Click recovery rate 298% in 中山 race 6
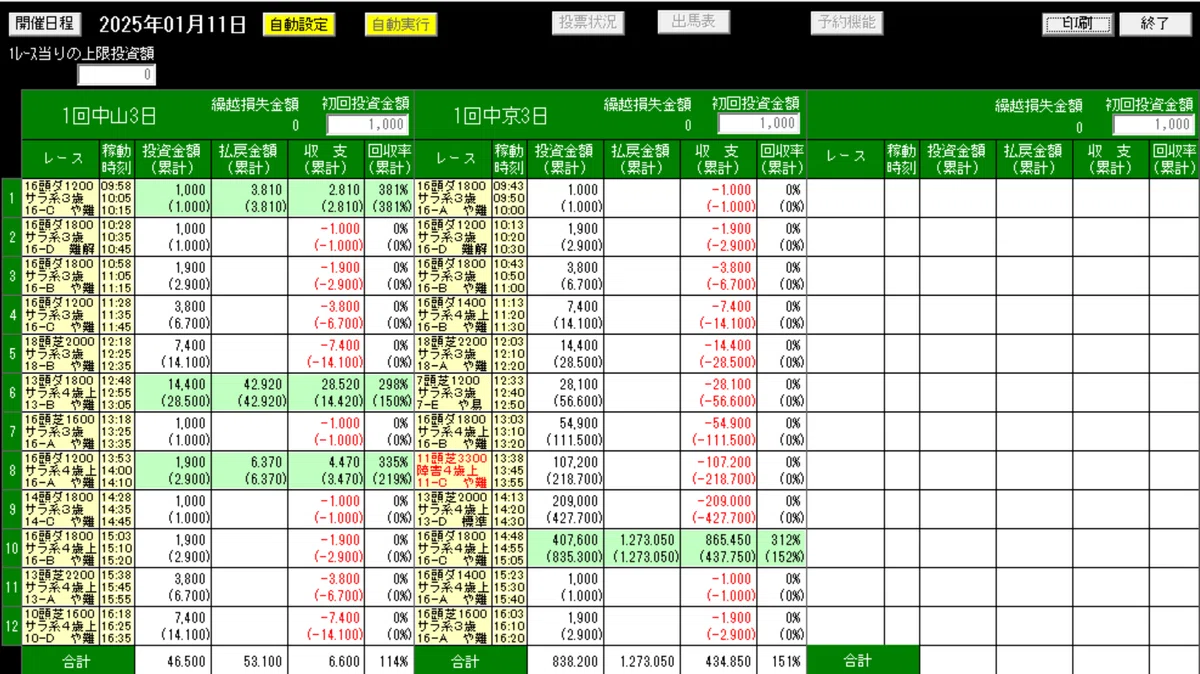1200x674 pixels. point(388,392)
